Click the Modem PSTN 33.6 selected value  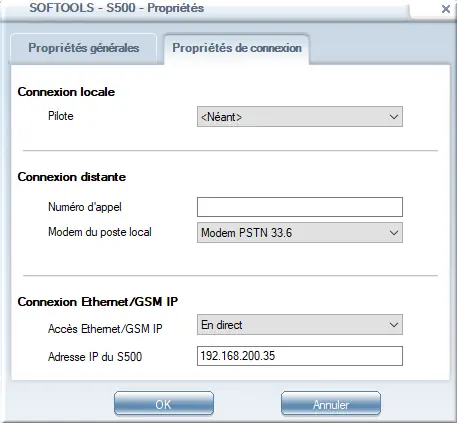tap(247, 233)
